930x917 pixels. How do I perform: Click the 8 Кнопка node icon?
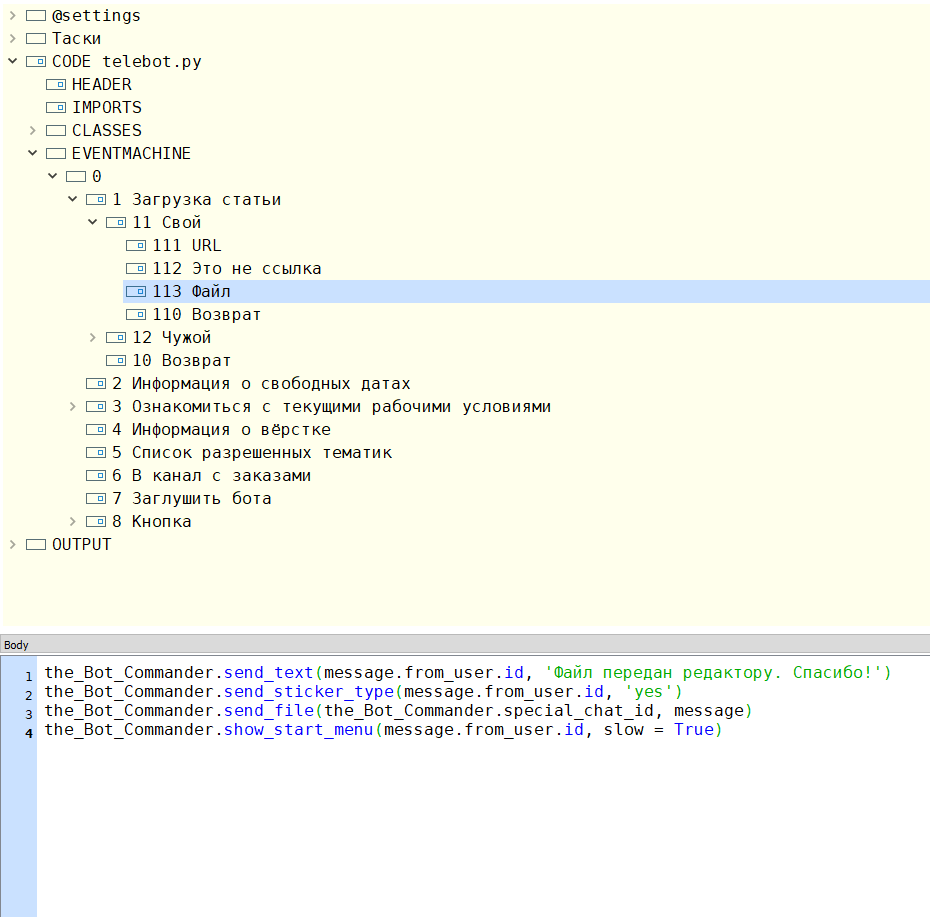click(96, 521)
